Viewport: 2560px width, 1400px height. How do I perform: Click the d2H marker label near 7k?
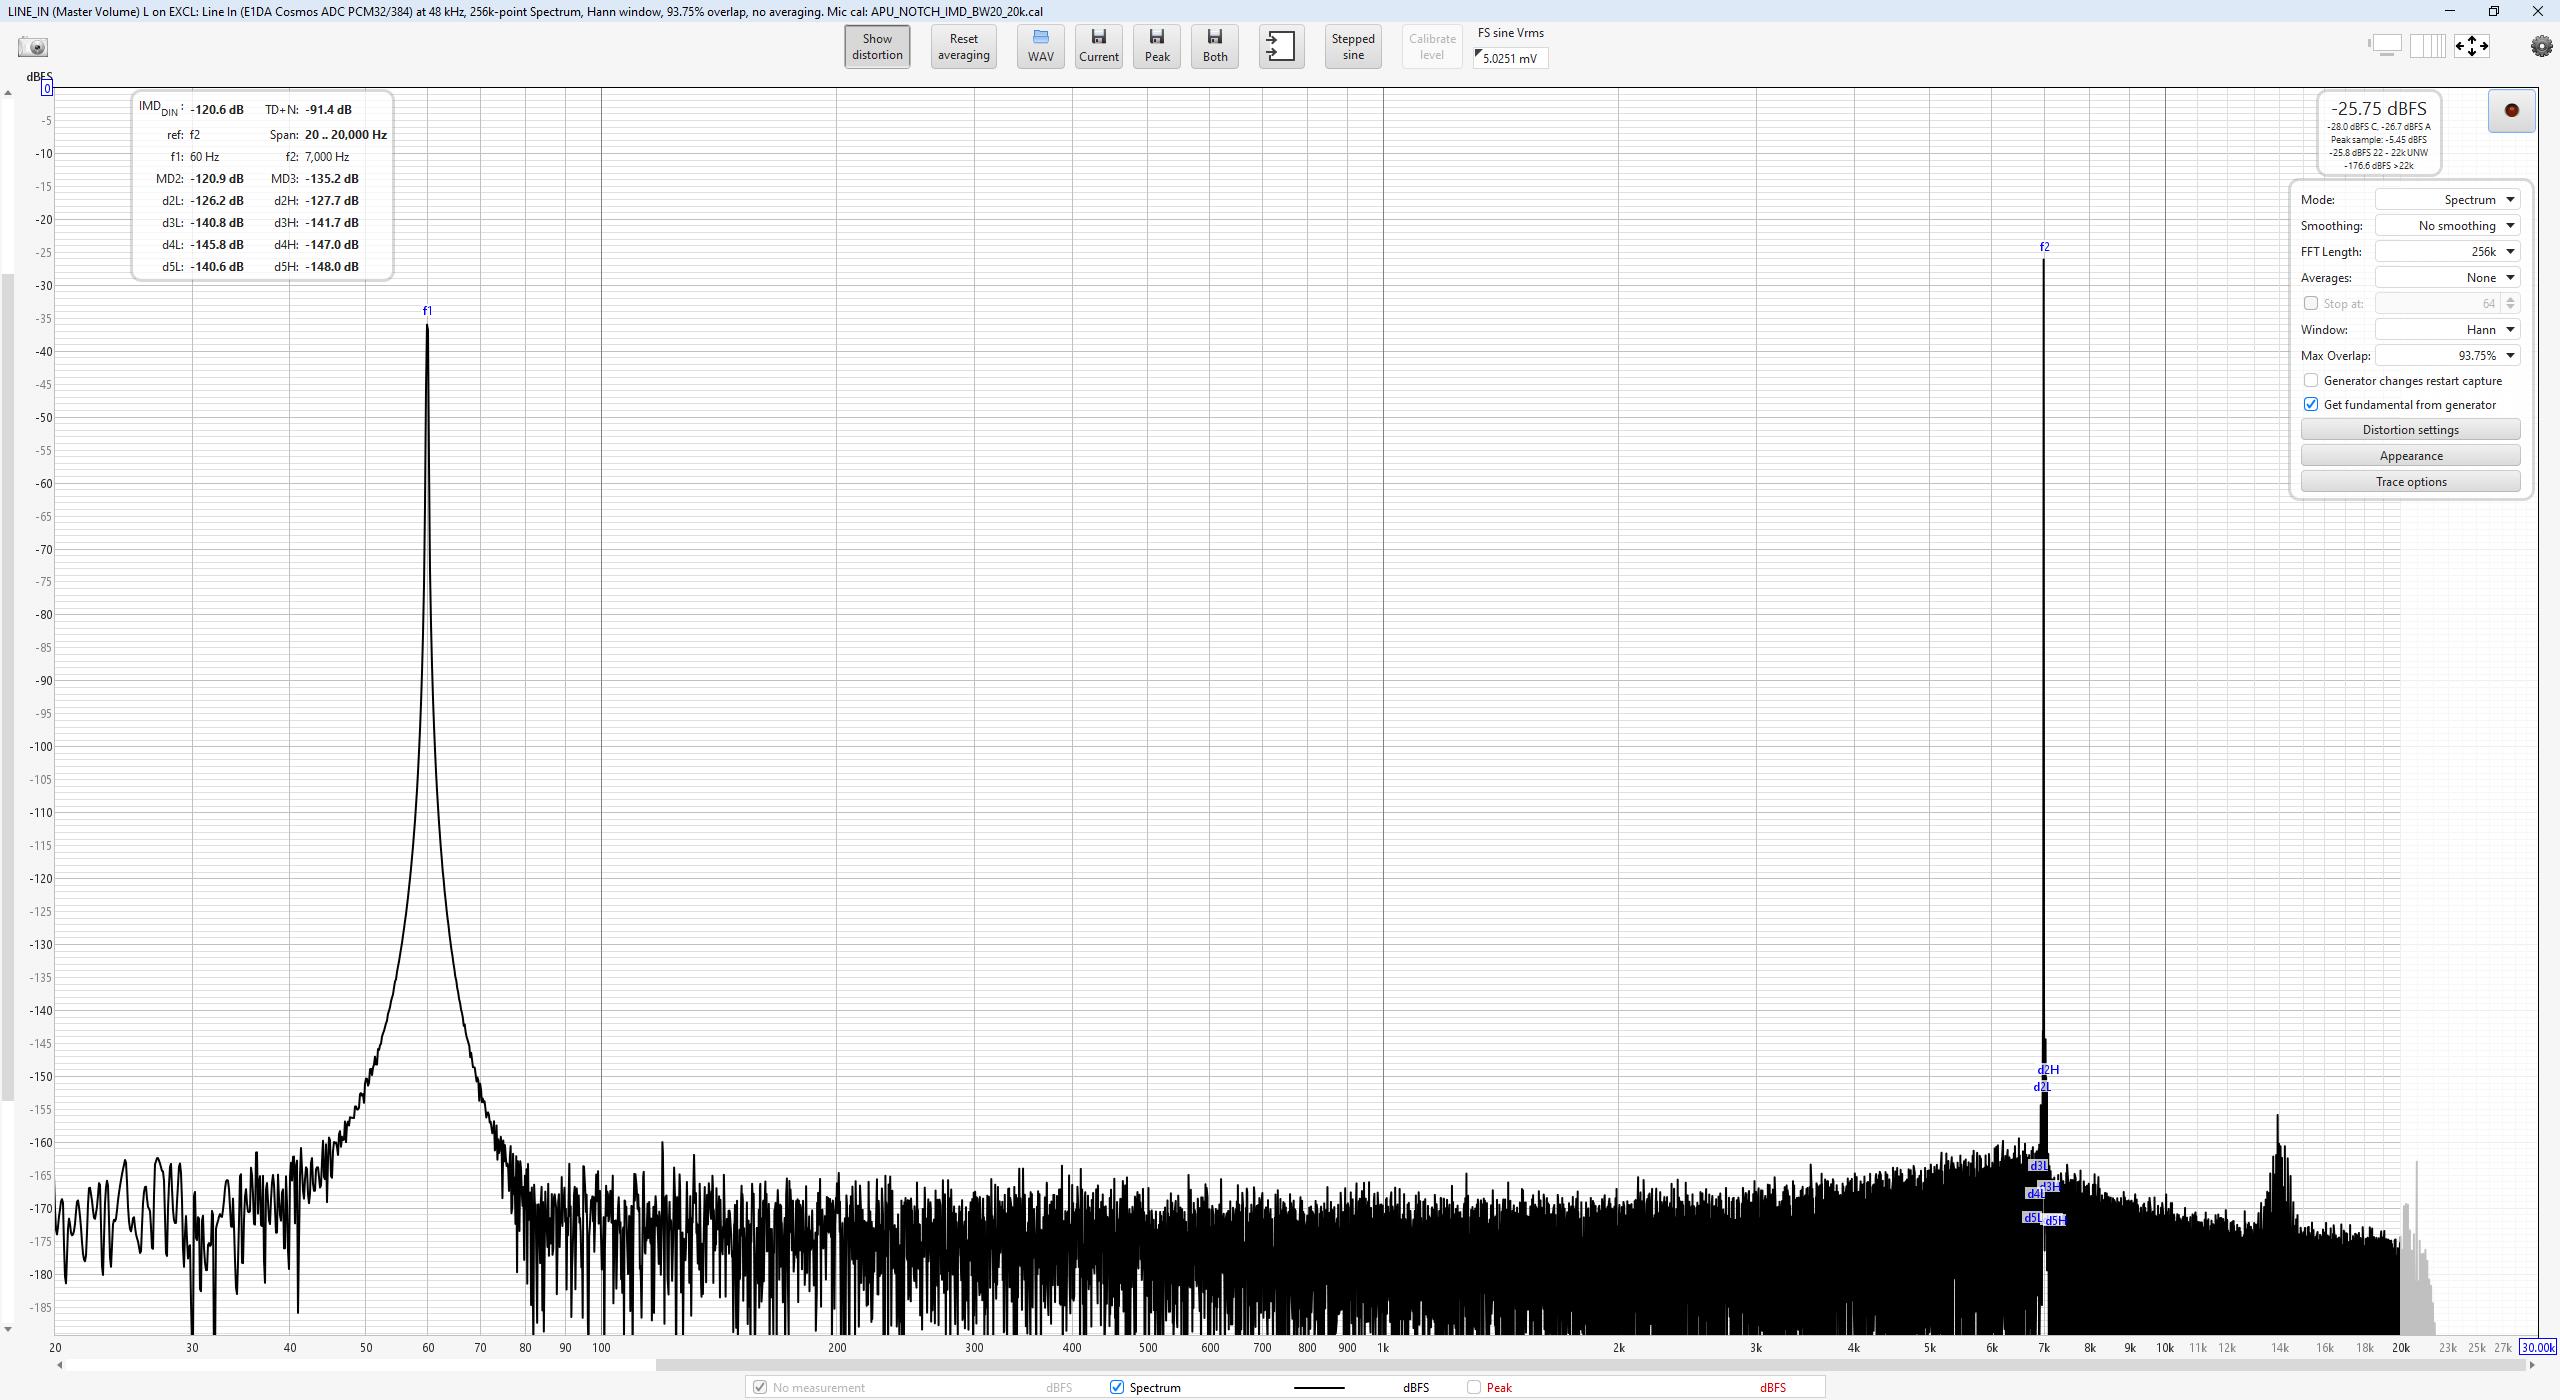tap(2048, 1070)
